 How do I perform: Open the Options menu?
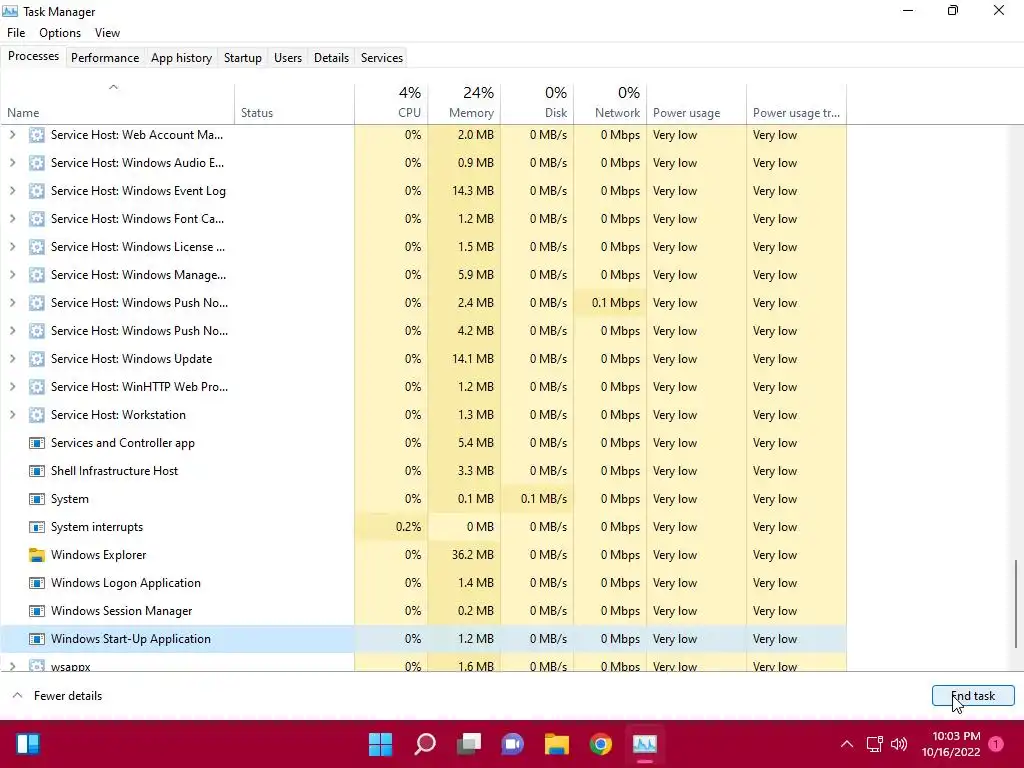pyautogui.click(x=60, y=33)
